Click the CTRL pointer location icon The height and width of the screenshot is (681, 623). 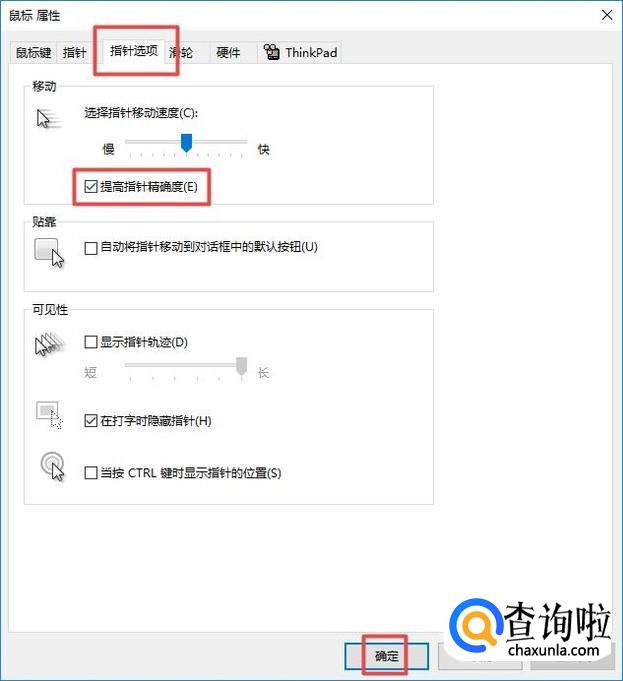click(52, 466)
